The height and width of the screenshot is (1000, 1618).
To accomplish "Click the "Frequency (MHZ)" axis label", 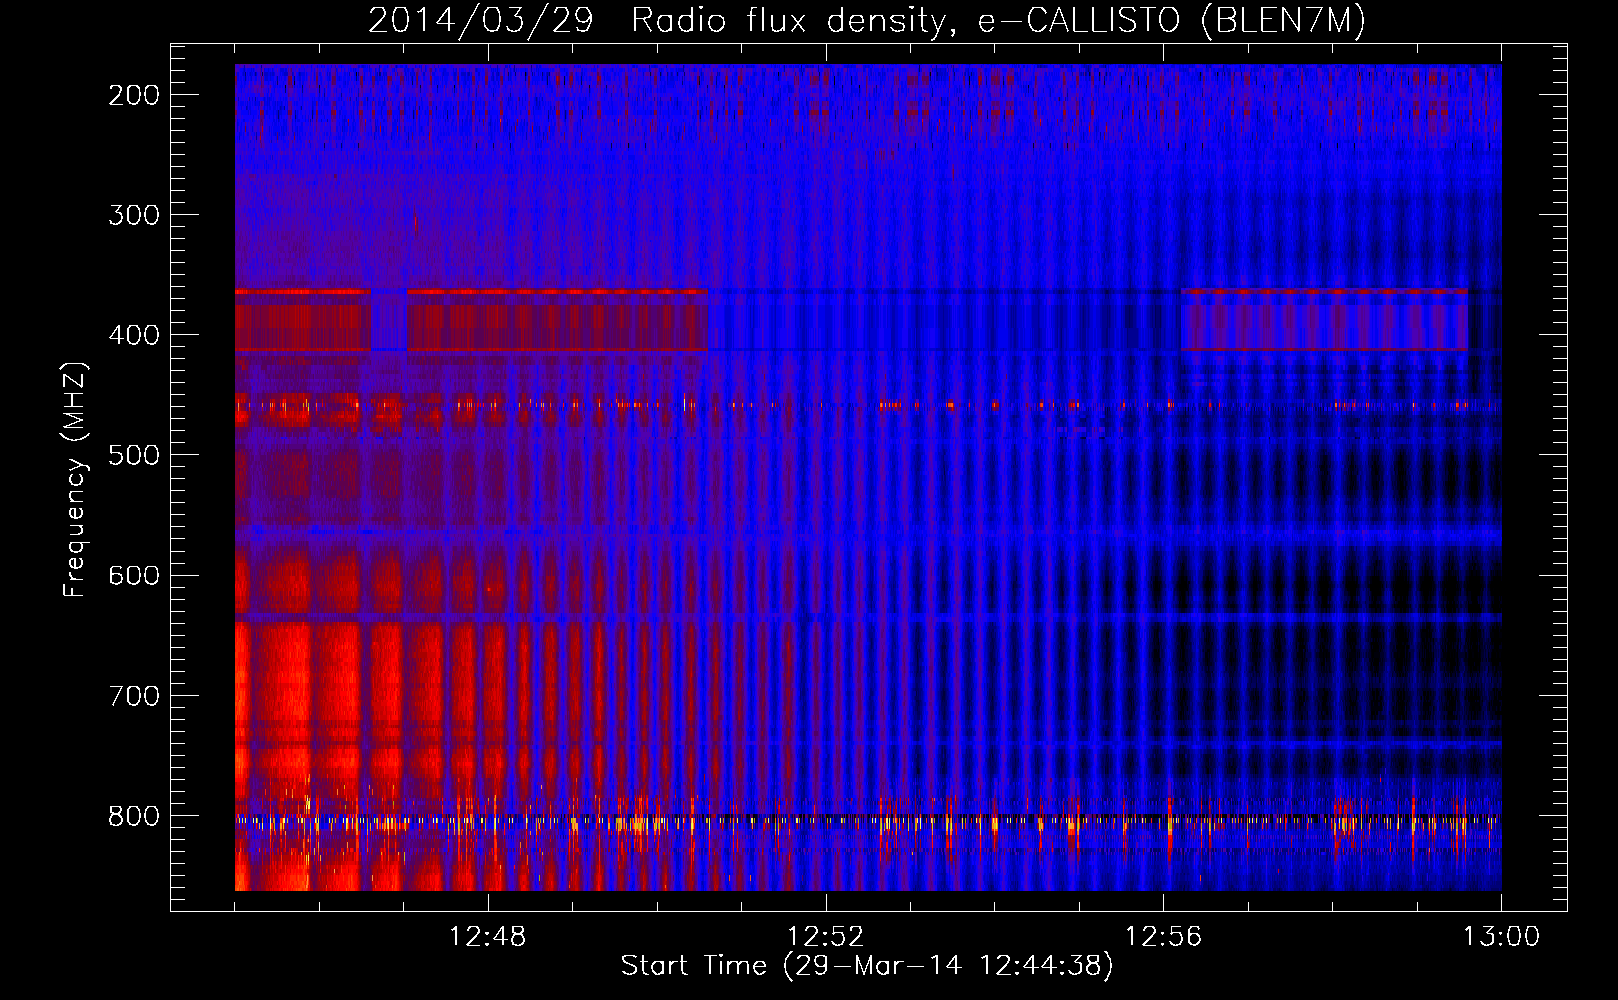I will click(x=75, y=479).
